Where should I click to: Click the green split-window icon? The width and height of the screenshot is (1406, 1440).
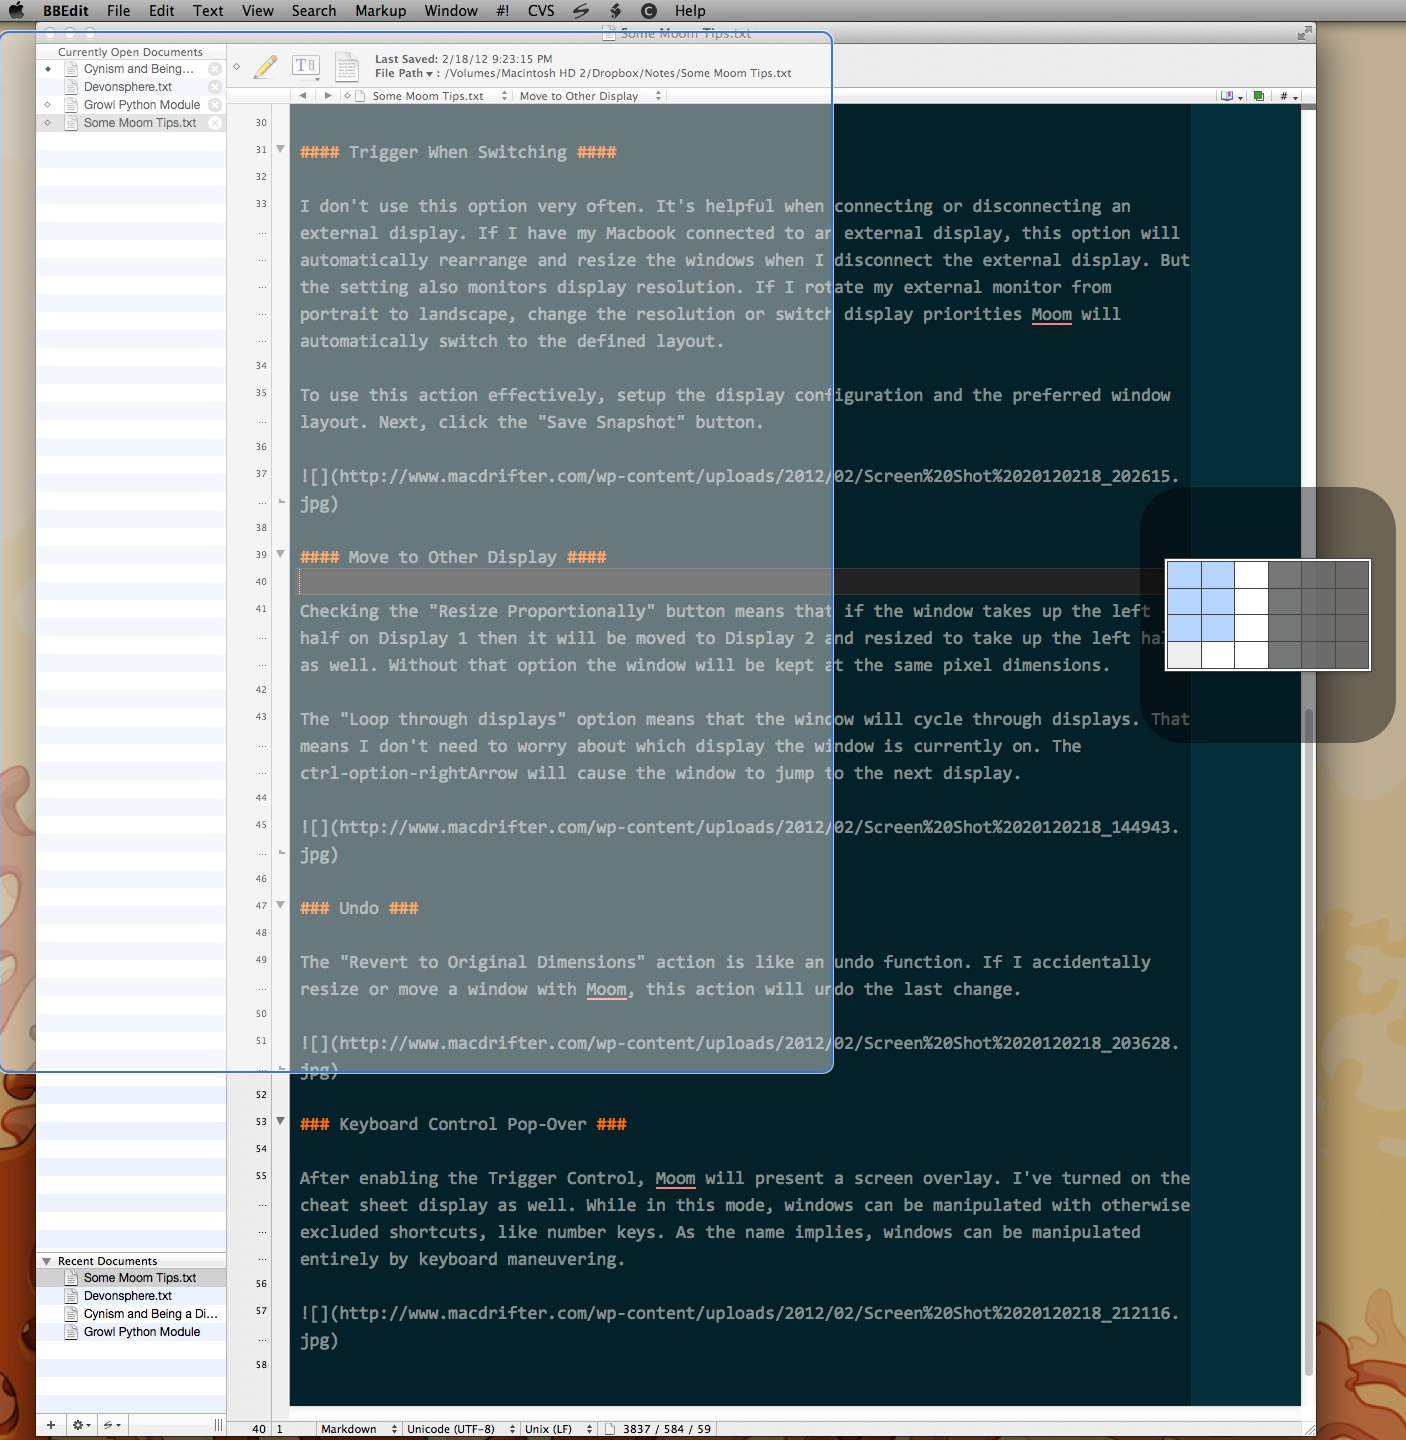tap(1258, 96)
